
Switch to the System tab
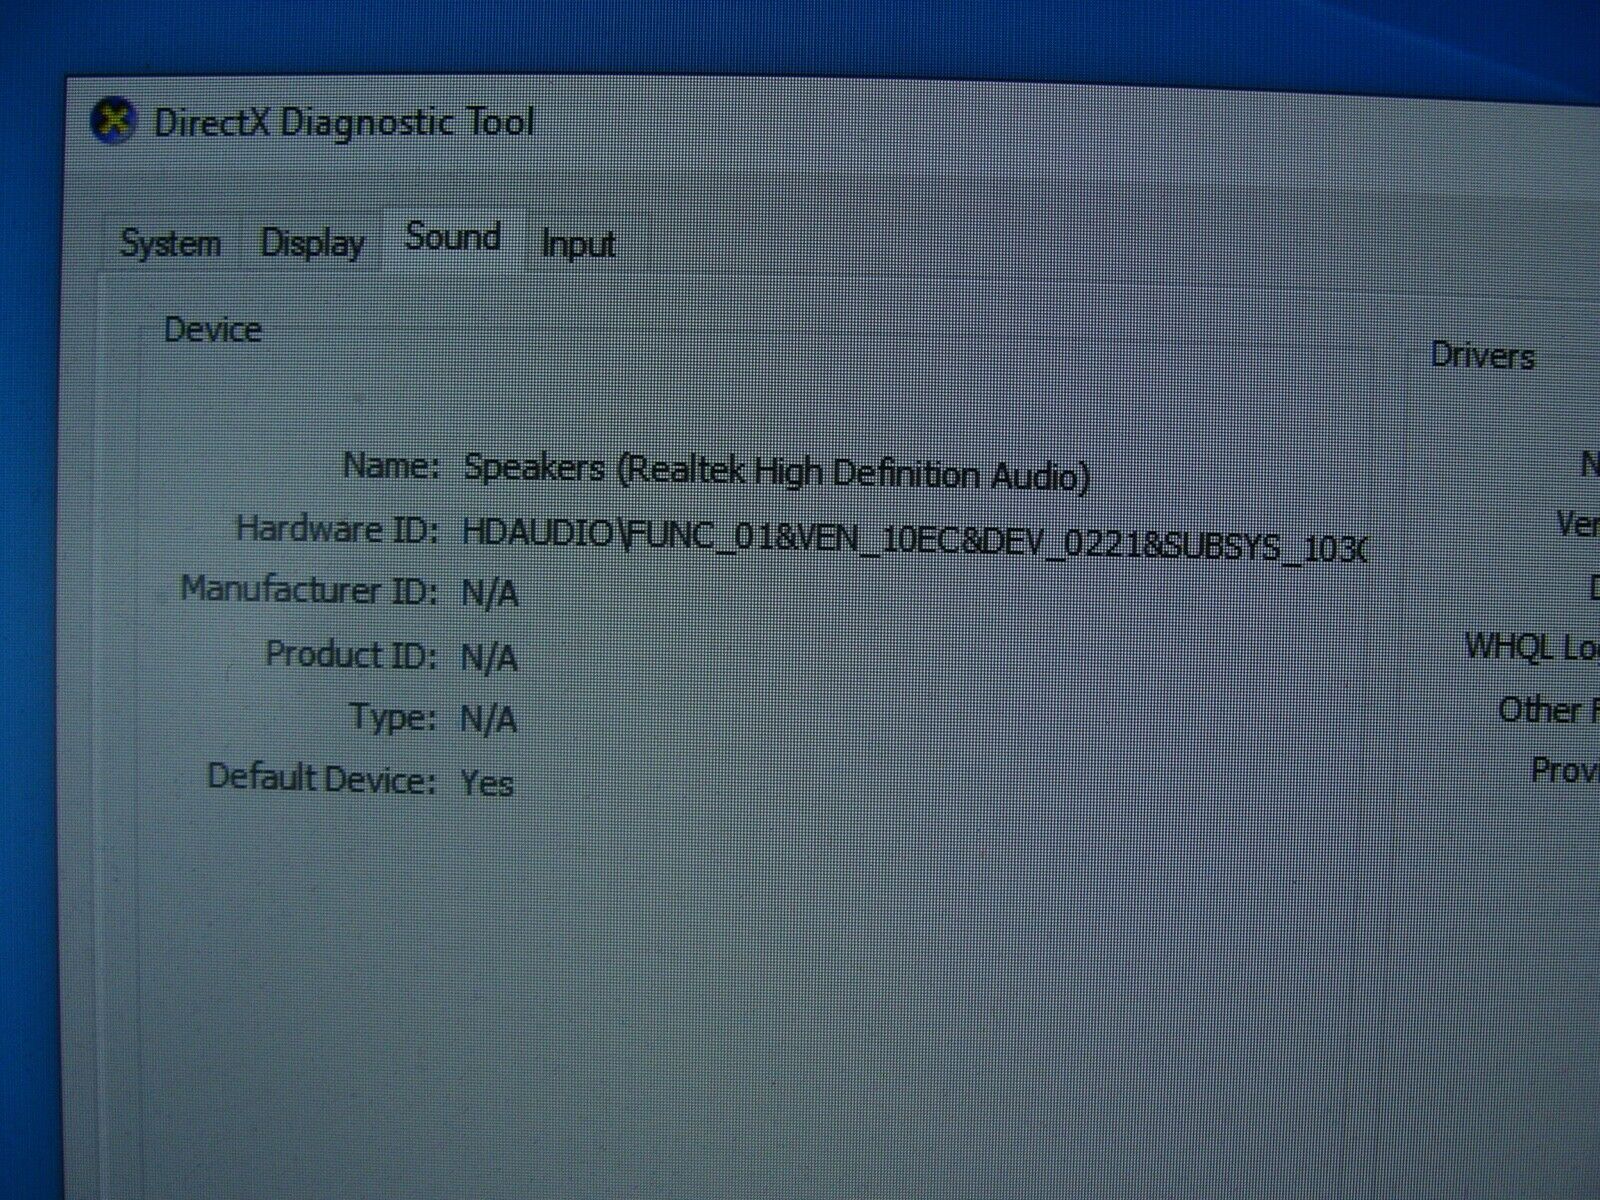[x=171, y=243]
